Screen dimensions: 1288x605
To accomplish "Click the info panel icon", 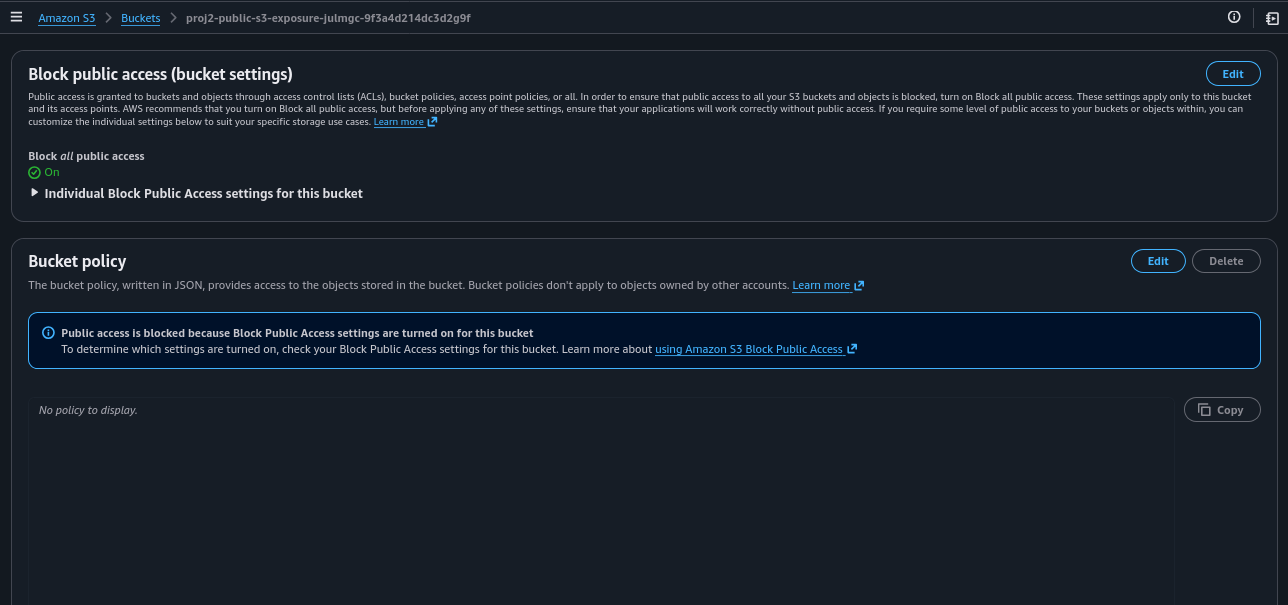I will click(1234, 17).
